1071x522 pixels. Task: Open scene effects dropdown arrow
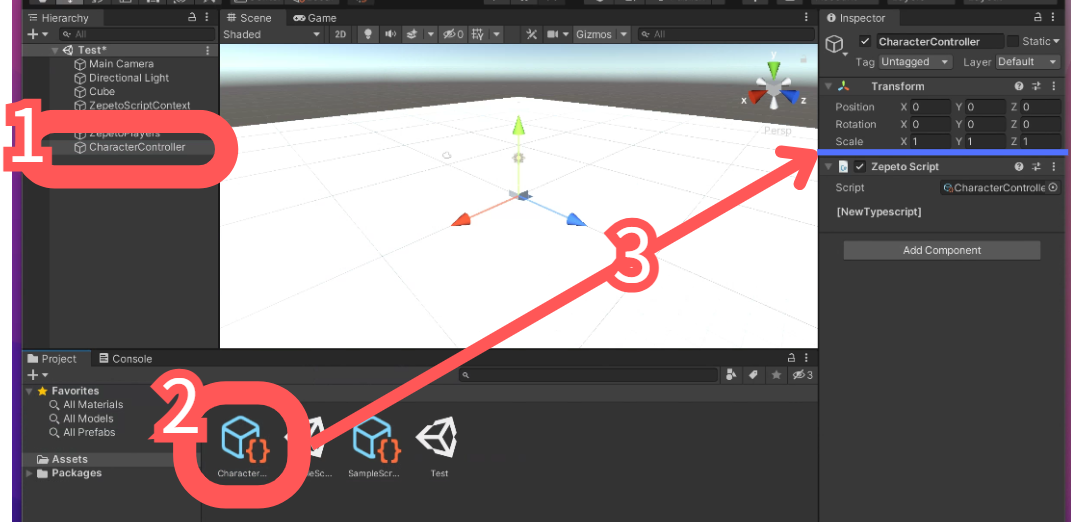click(430, 34)
